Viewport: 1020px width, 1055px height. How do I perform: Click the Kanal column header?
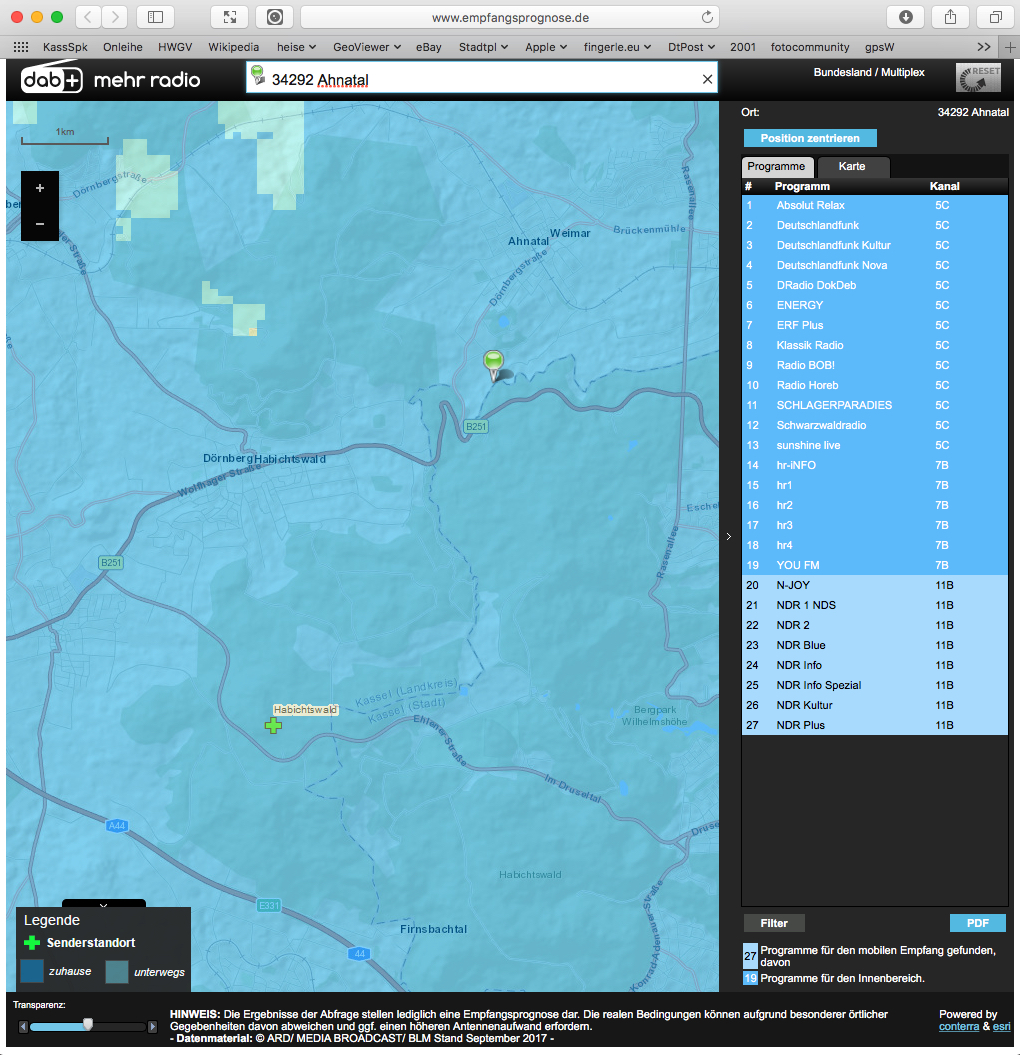[945, 186]
